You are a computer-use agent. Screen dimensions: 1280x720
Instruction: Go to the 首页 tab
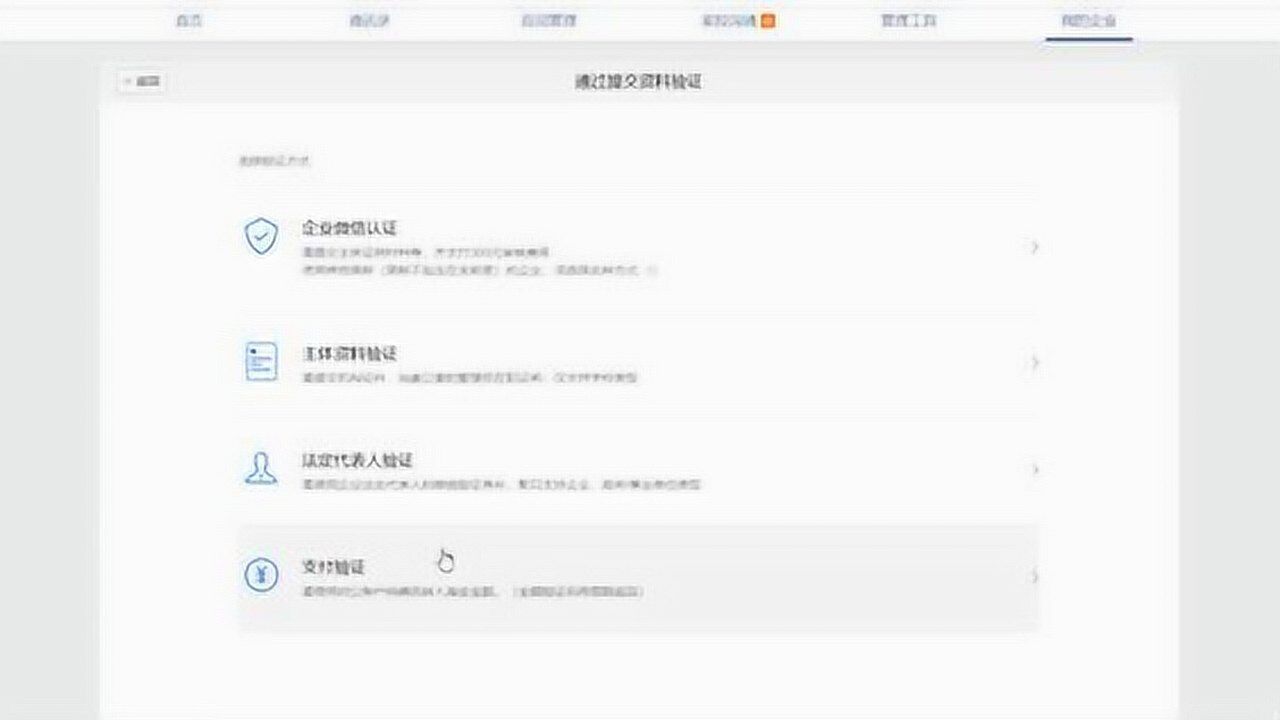coord(189,20)
